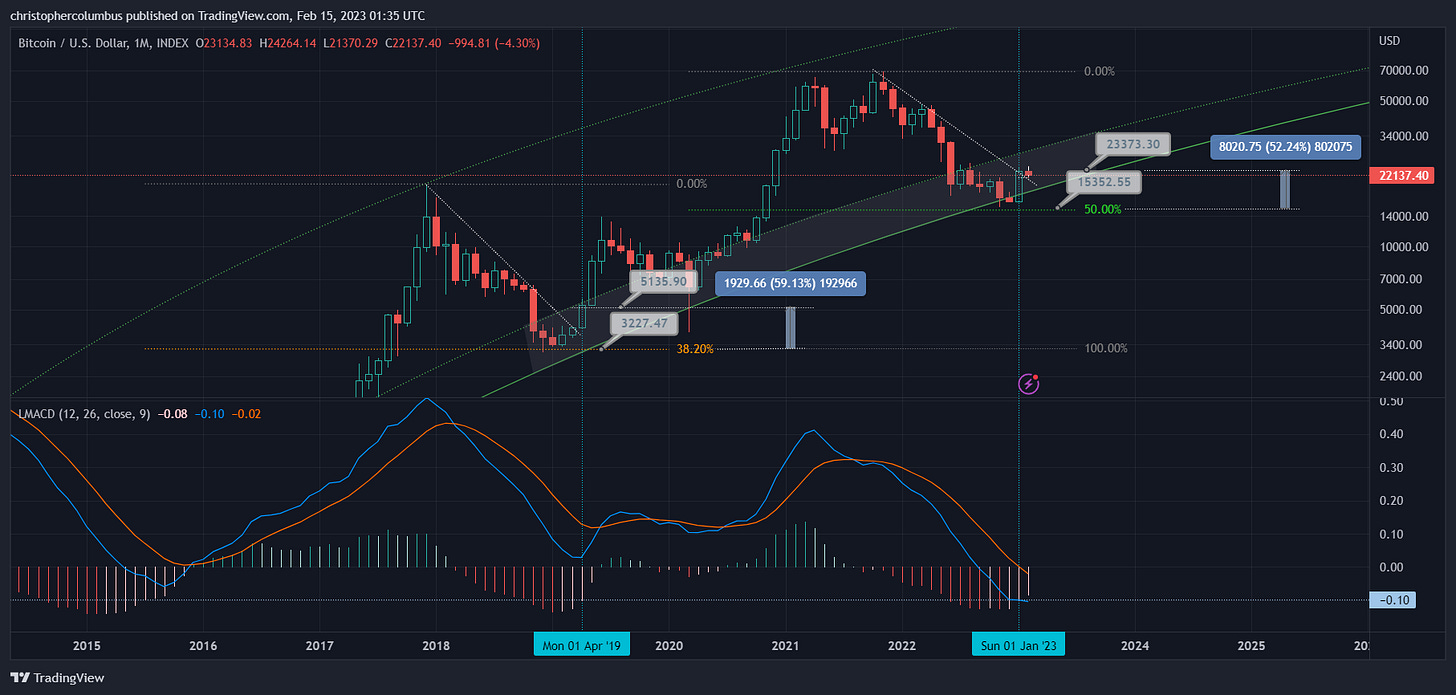Click the 7000.00 price axis label
The image size is (1456, 695).
(1403, 278)
